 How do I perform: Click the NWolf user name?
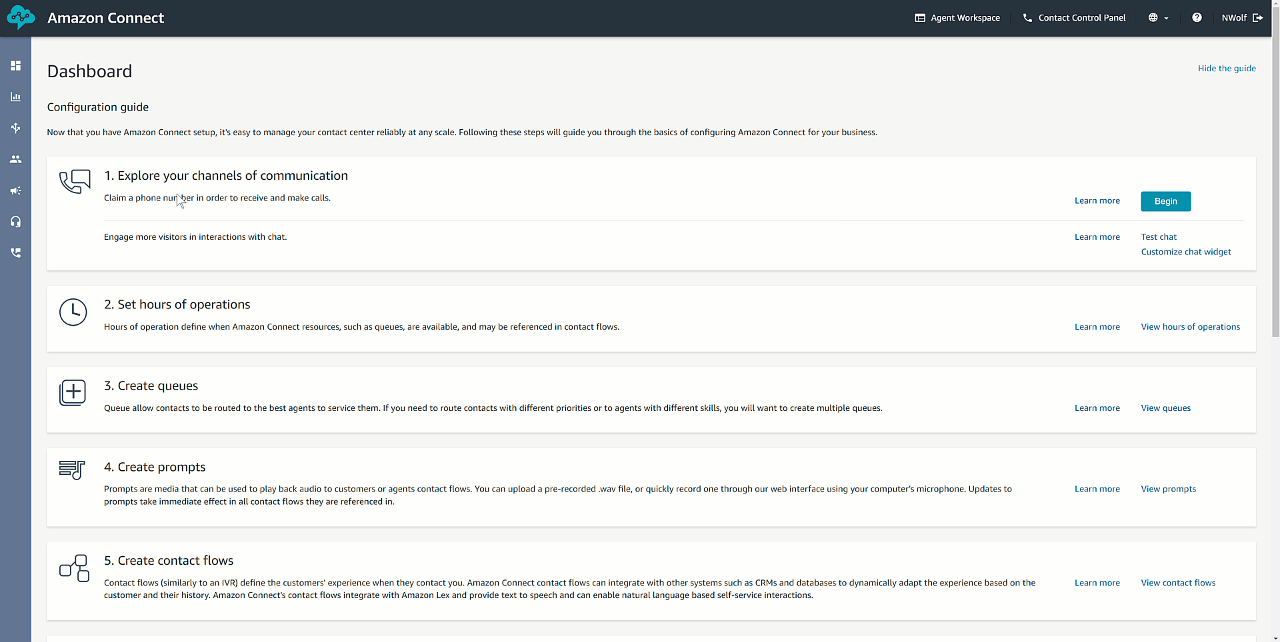click(1234, 18)
